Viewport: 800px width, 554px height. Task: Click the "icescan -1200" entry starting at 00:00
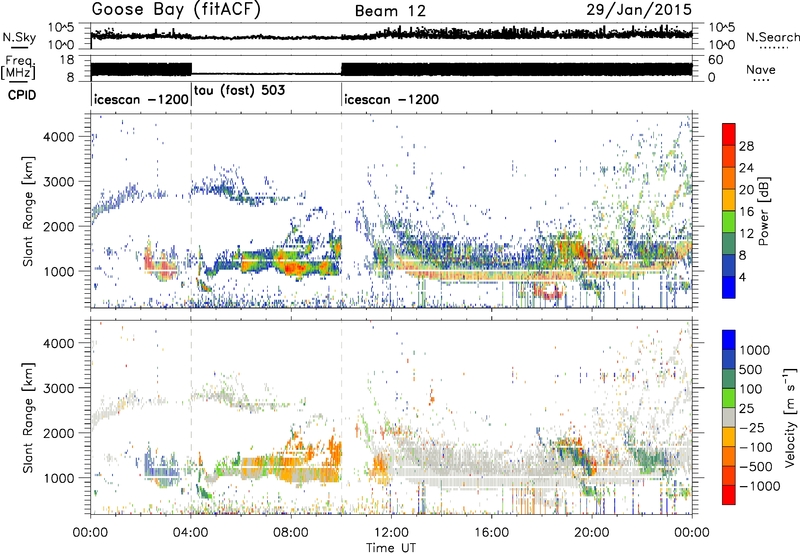click(x=141, y=99)
